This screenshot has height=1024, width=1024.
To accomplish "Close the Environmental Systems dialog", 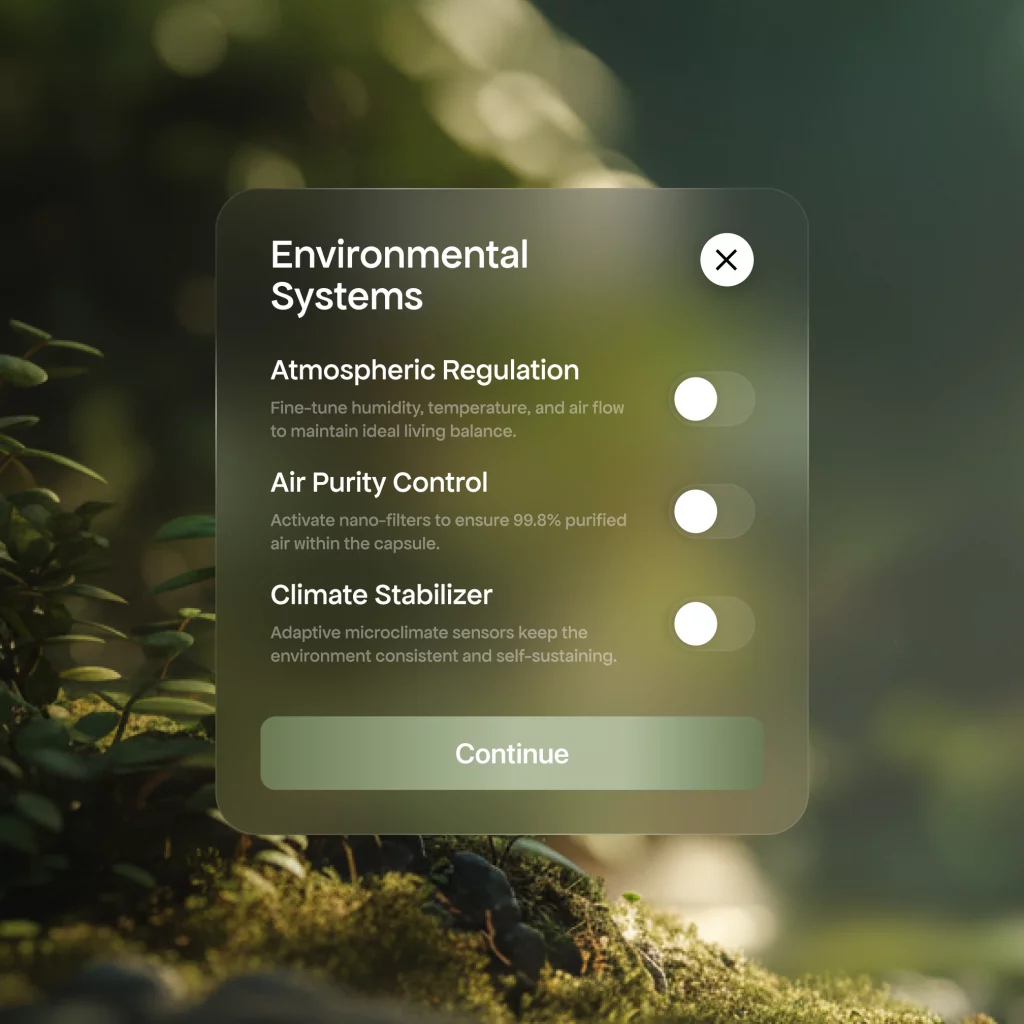I will (726, 260).
